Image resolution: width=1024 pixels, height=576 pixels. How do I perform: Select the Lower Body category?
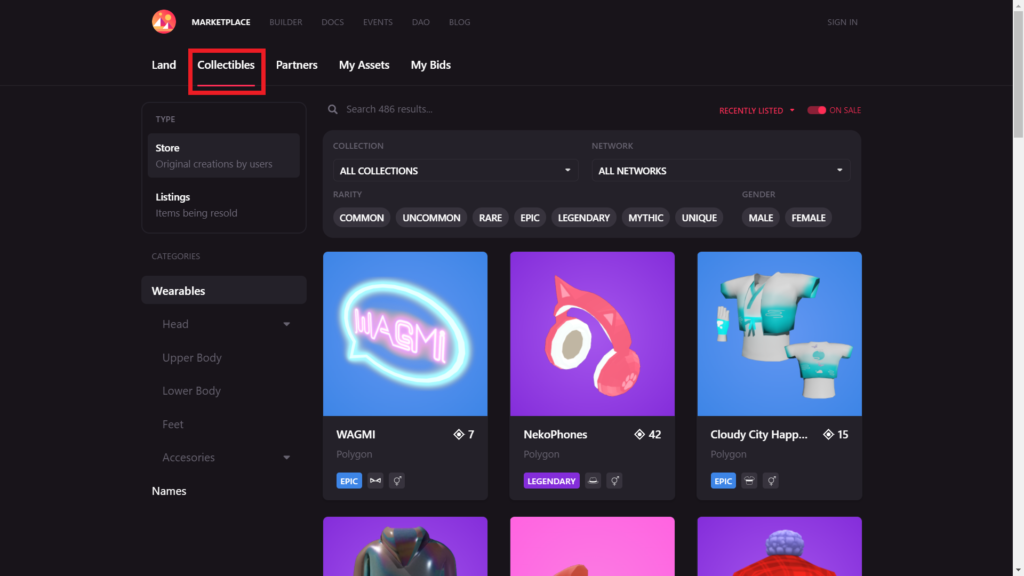pyautogui.click(x=191, y=391)
